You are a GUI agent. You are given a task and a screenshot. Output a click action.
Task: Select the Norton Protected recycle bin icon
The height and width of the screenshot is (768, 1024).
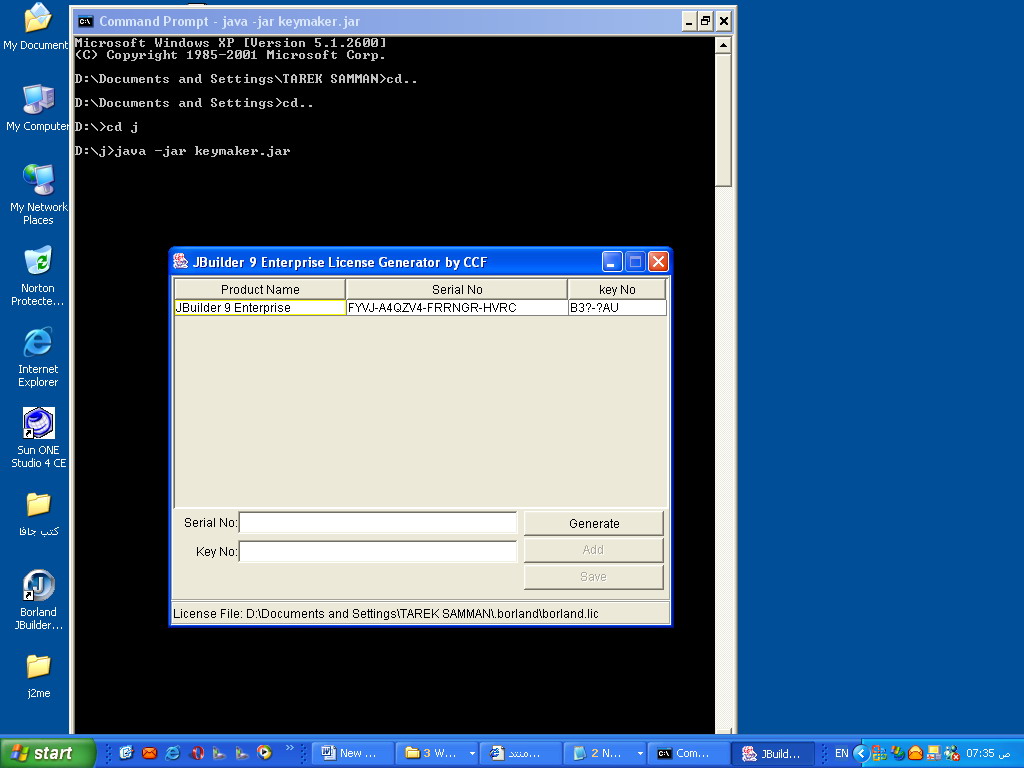click(38, 276)
